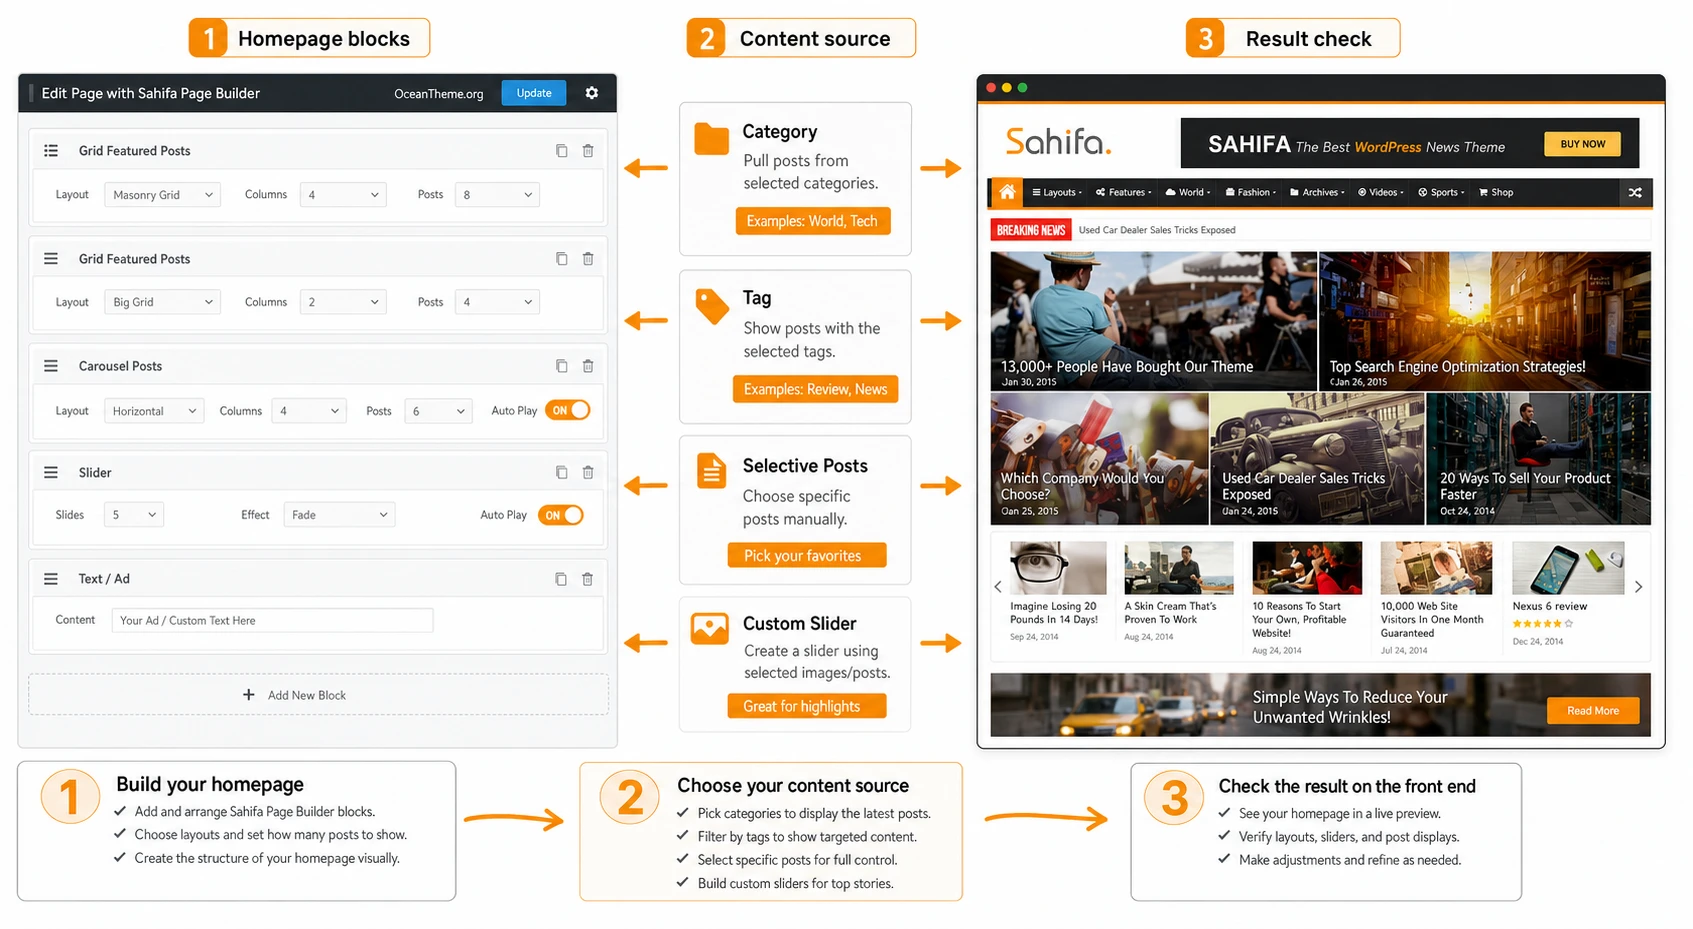
Task: Open Fade effect dropdown
Action: [339, 515]
